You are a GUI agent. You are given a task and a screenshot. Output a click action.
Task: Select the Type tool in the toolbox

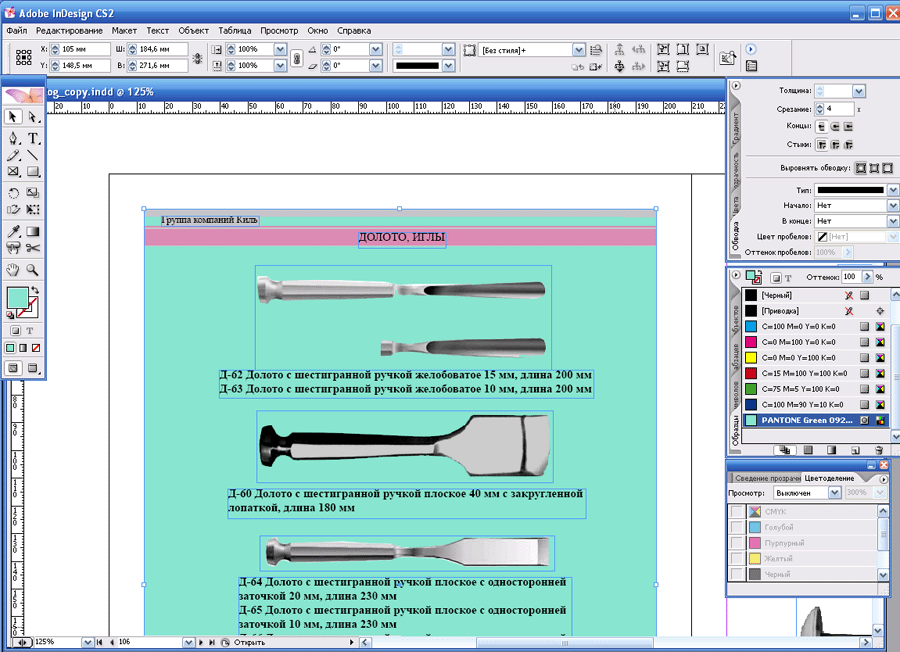point(33,138)
